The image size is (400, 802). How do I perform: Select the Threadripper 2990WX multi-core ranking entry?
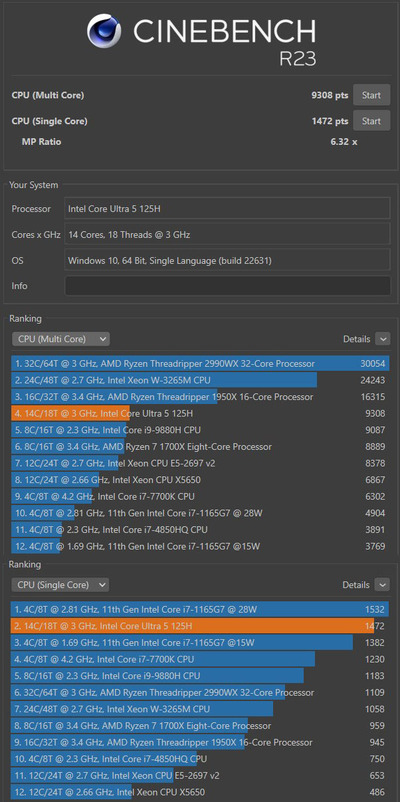point(200,364)
